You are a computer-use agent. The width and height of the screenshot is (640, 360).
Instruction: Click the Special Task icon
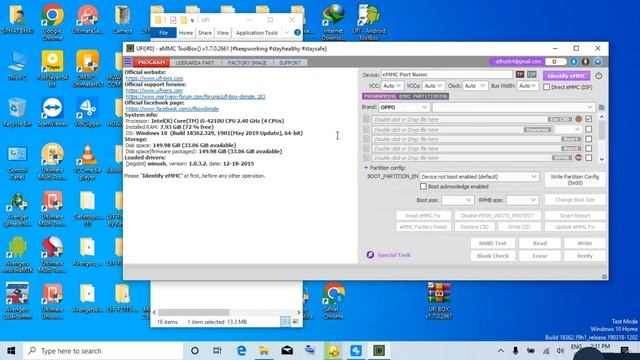point(370,255)
